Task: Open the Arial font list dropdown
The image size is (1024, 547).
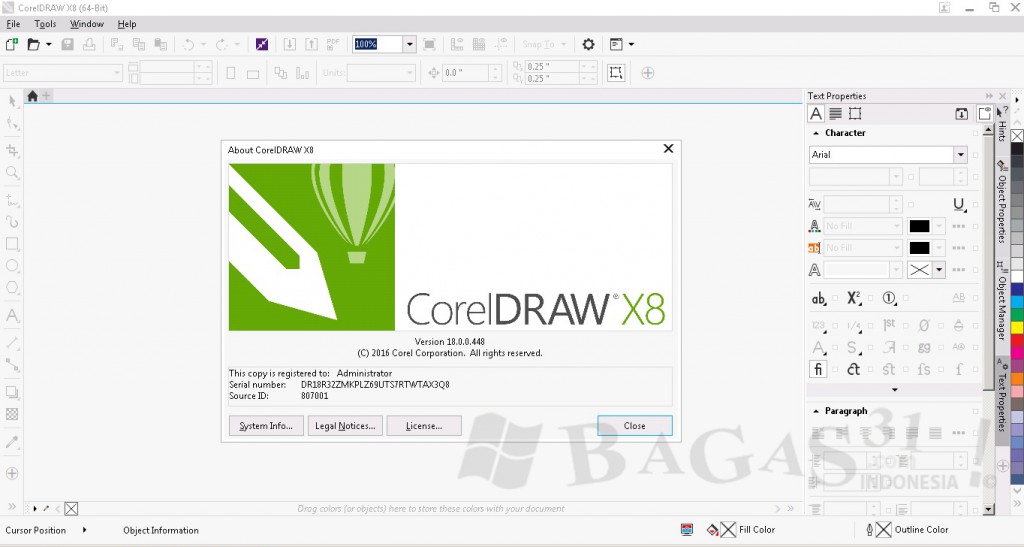Action: [x=960, y=155]
